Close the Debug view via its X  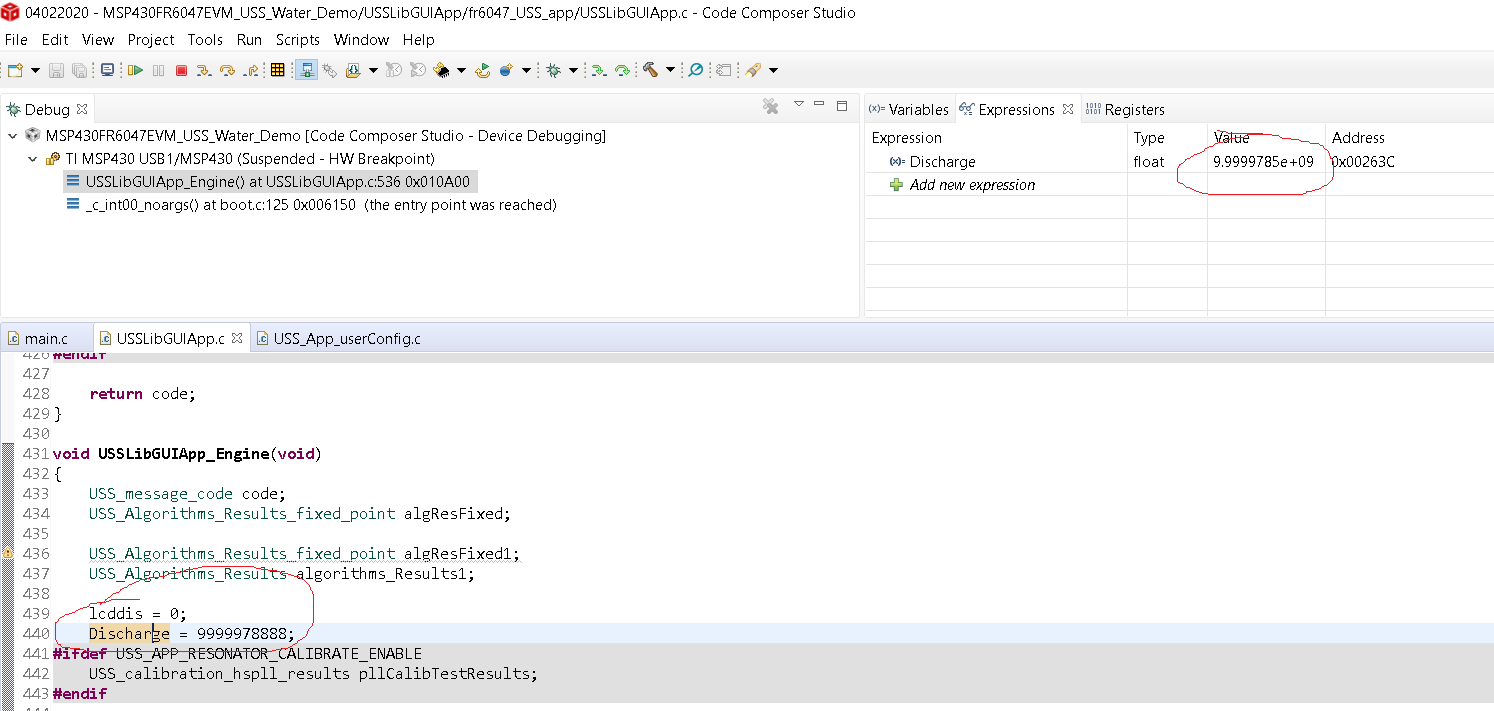[x=82, y=109]
